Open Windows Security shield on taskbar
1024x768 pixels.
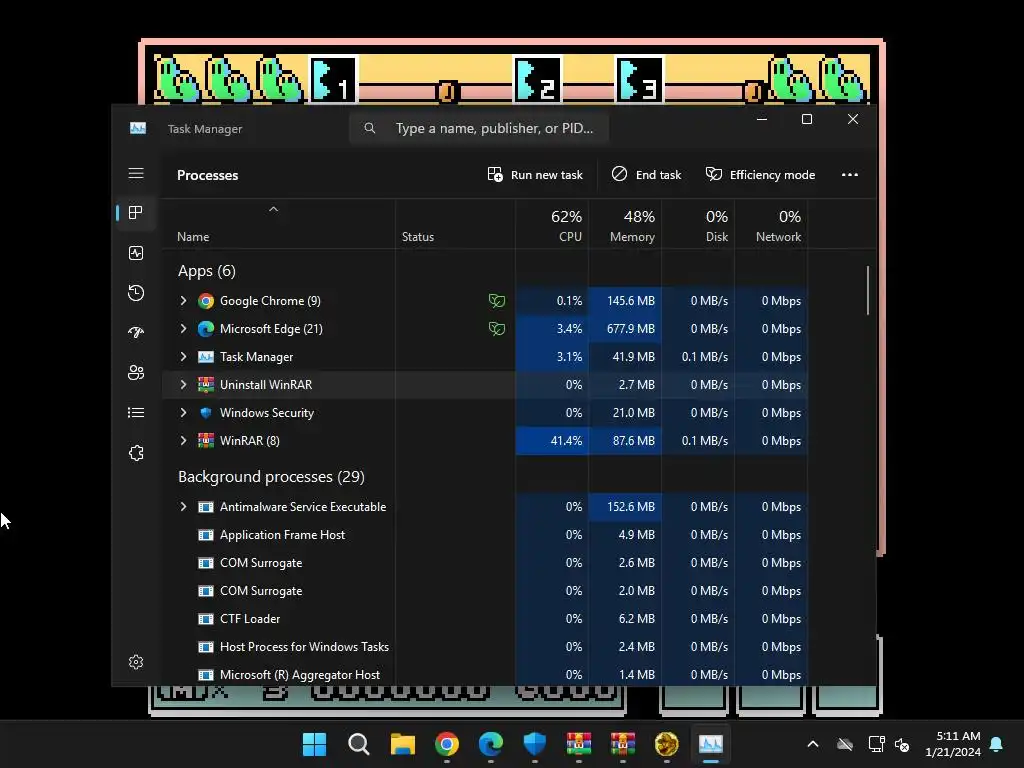(x=535, y=744)
